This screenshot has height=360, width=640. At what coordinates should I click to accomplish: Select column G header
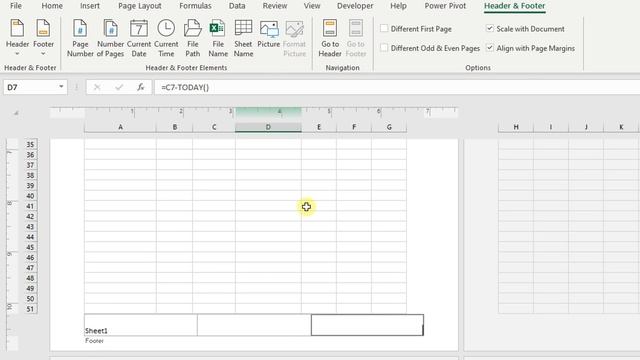389,127
